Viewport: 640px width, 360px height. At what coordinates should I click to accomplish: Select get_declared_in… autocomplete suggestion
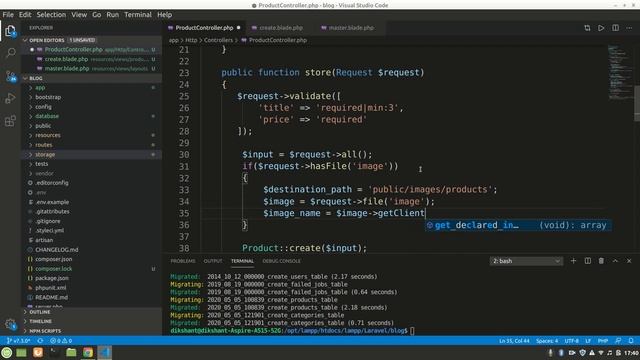(518, 225)
